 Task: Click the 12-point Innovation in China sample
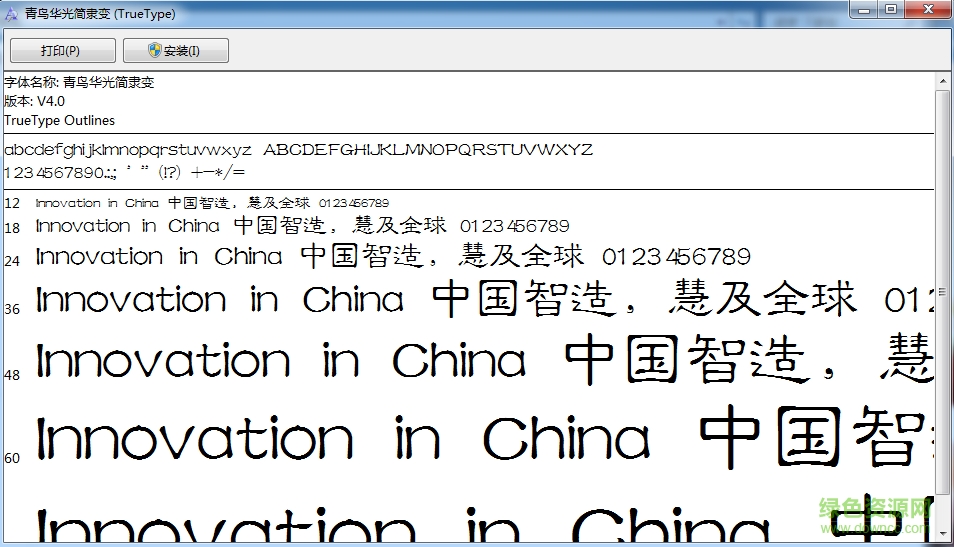click(x=212, y=203)
